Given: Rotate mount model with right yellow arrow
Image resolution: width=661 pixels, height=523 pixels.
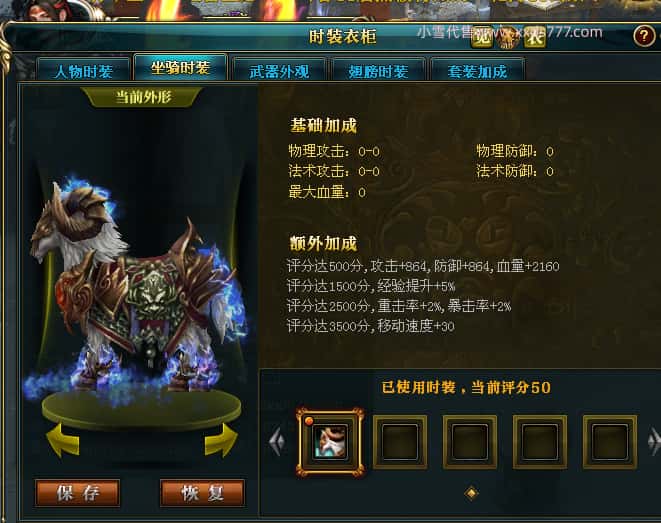Looking at the screenshot, I should (221, 440).
